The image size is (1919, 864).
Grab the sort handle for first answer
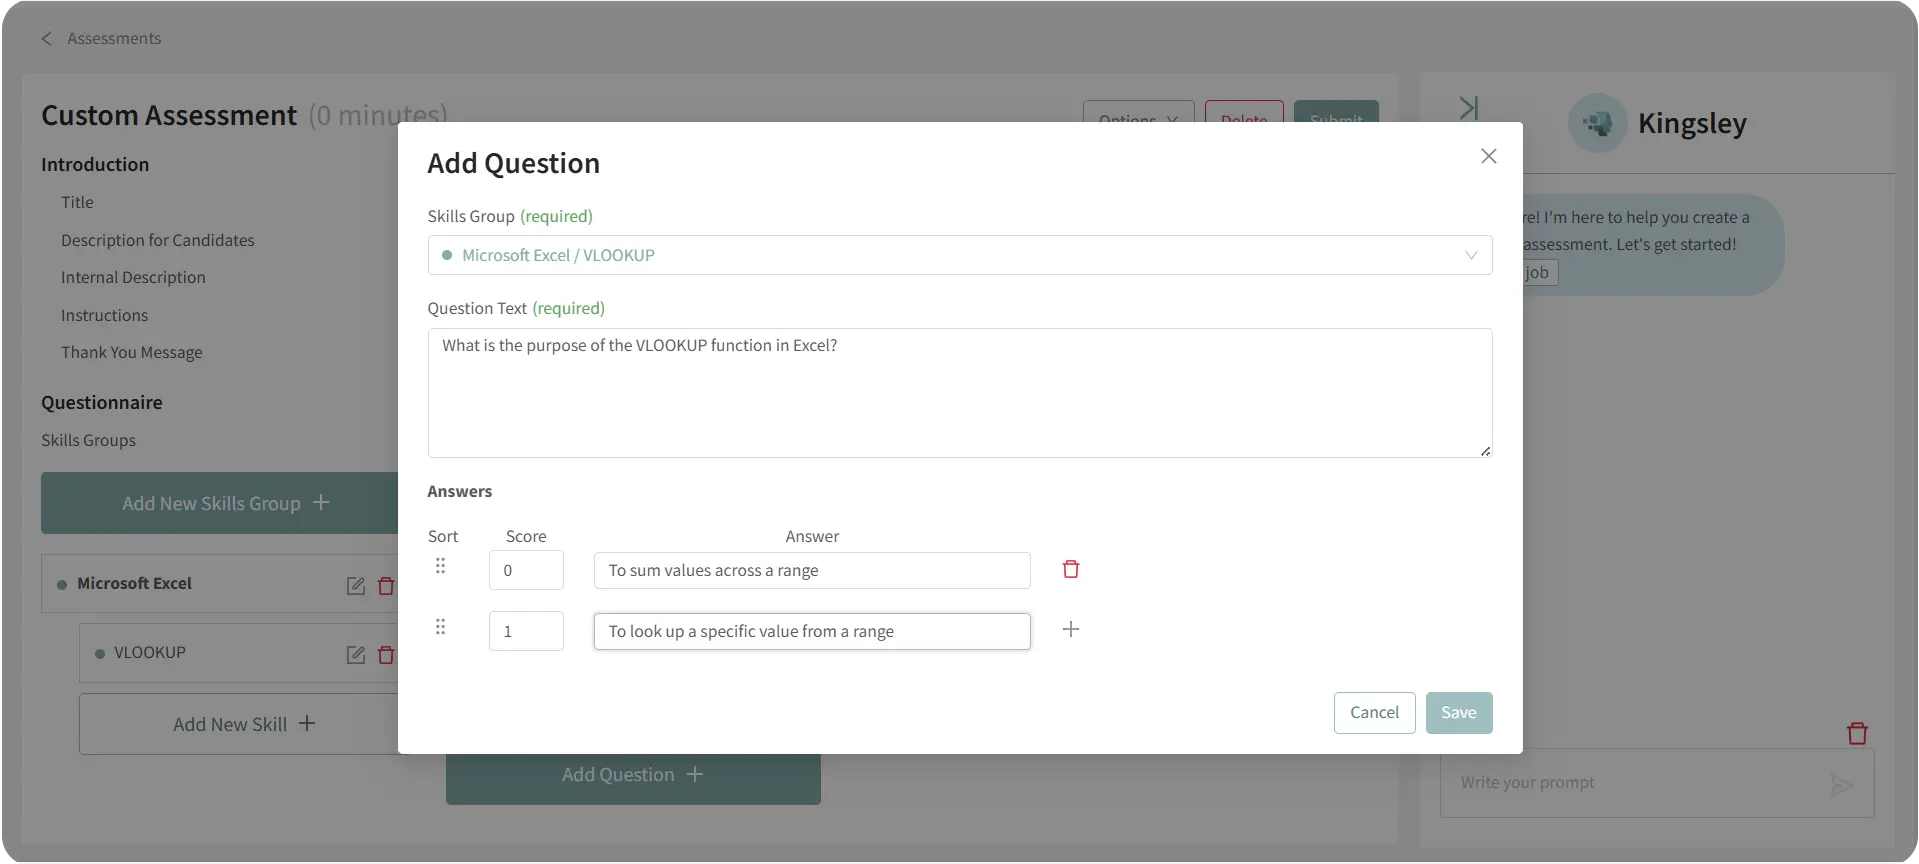[x=440, y=566]
